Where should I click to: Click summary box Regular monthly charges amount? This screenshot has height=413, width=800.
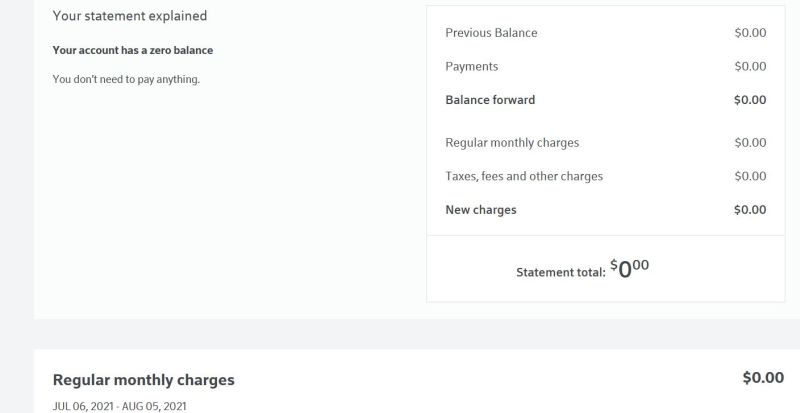coord(750,142)
